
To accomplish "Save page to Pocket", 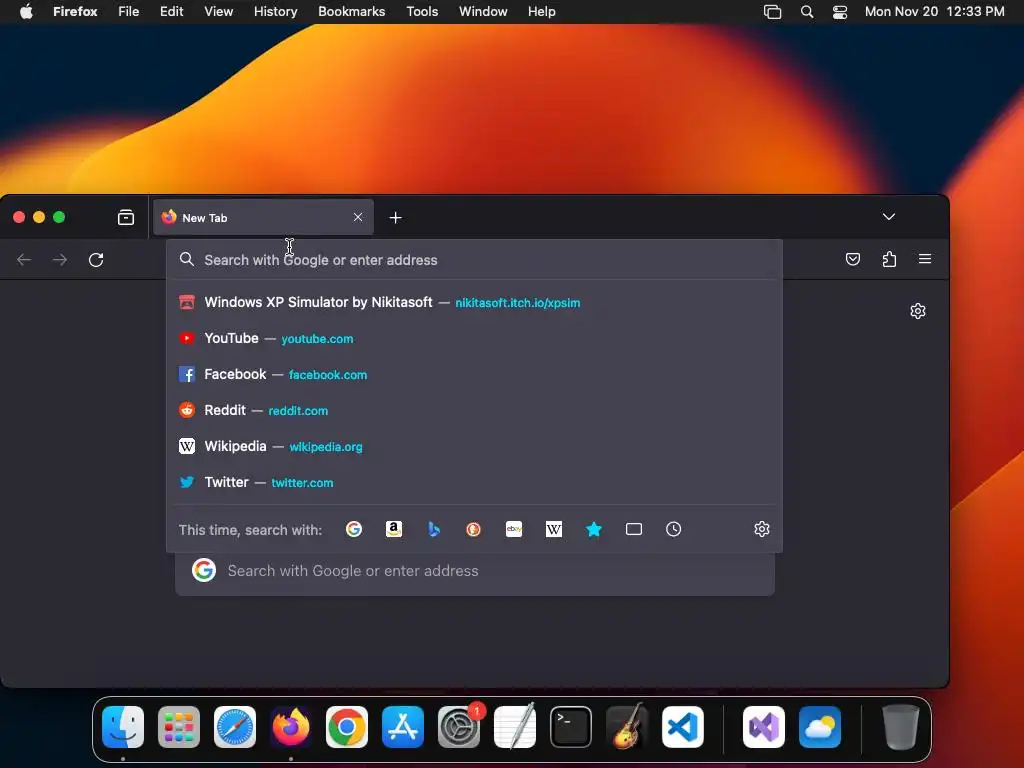I will click(x=853, y=259).
